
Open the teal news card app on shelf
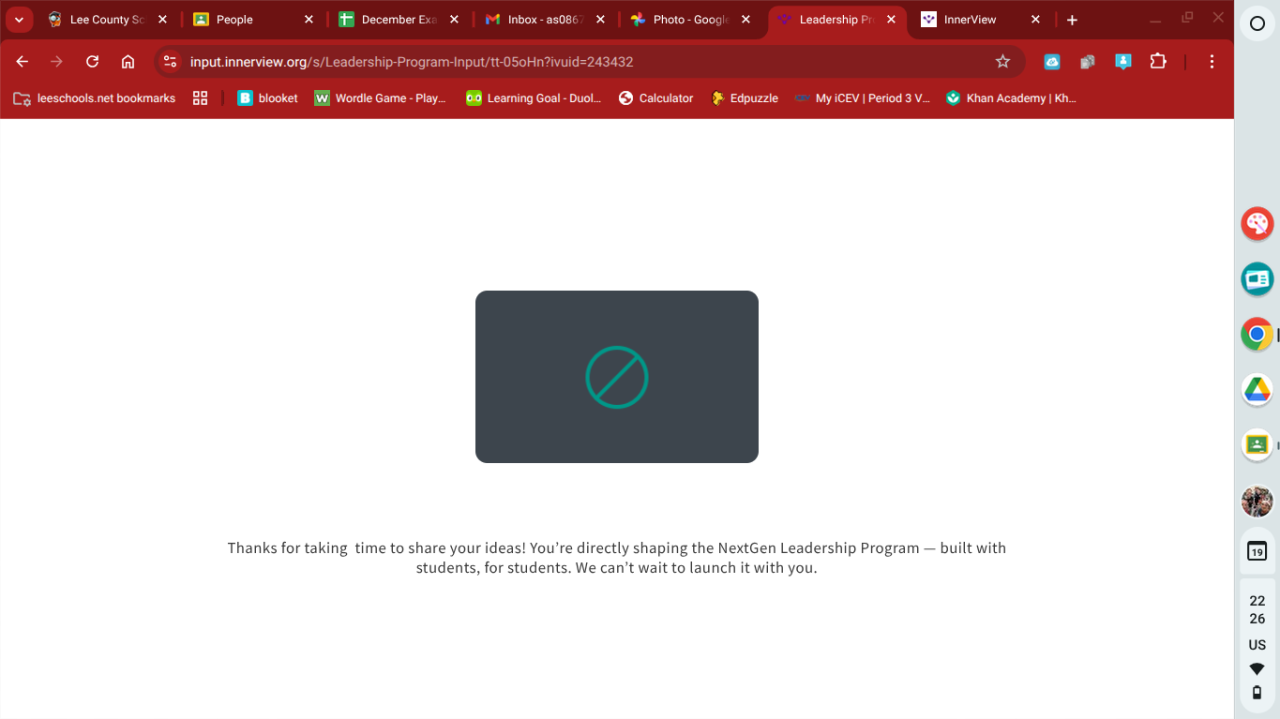pos(1257,279)
